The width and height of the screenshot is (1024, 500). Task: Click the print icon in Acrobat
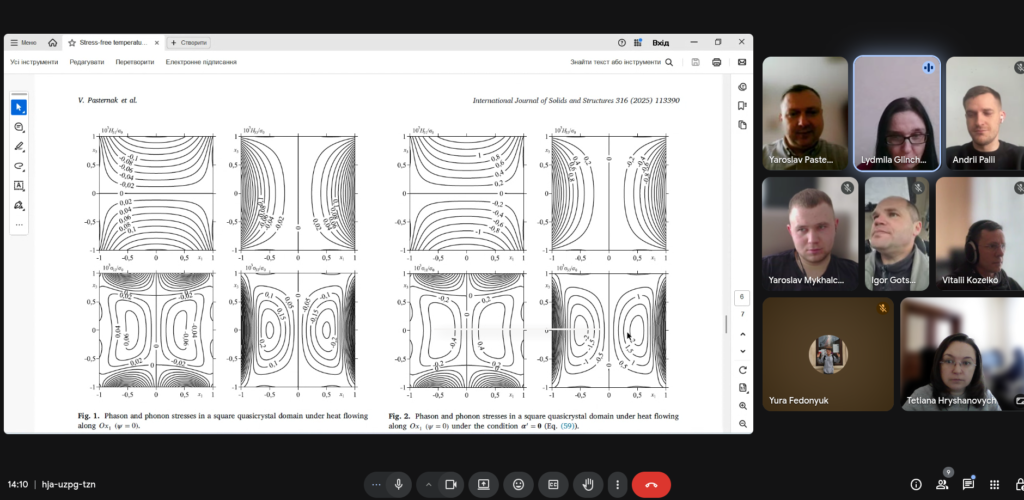point(718,62)
